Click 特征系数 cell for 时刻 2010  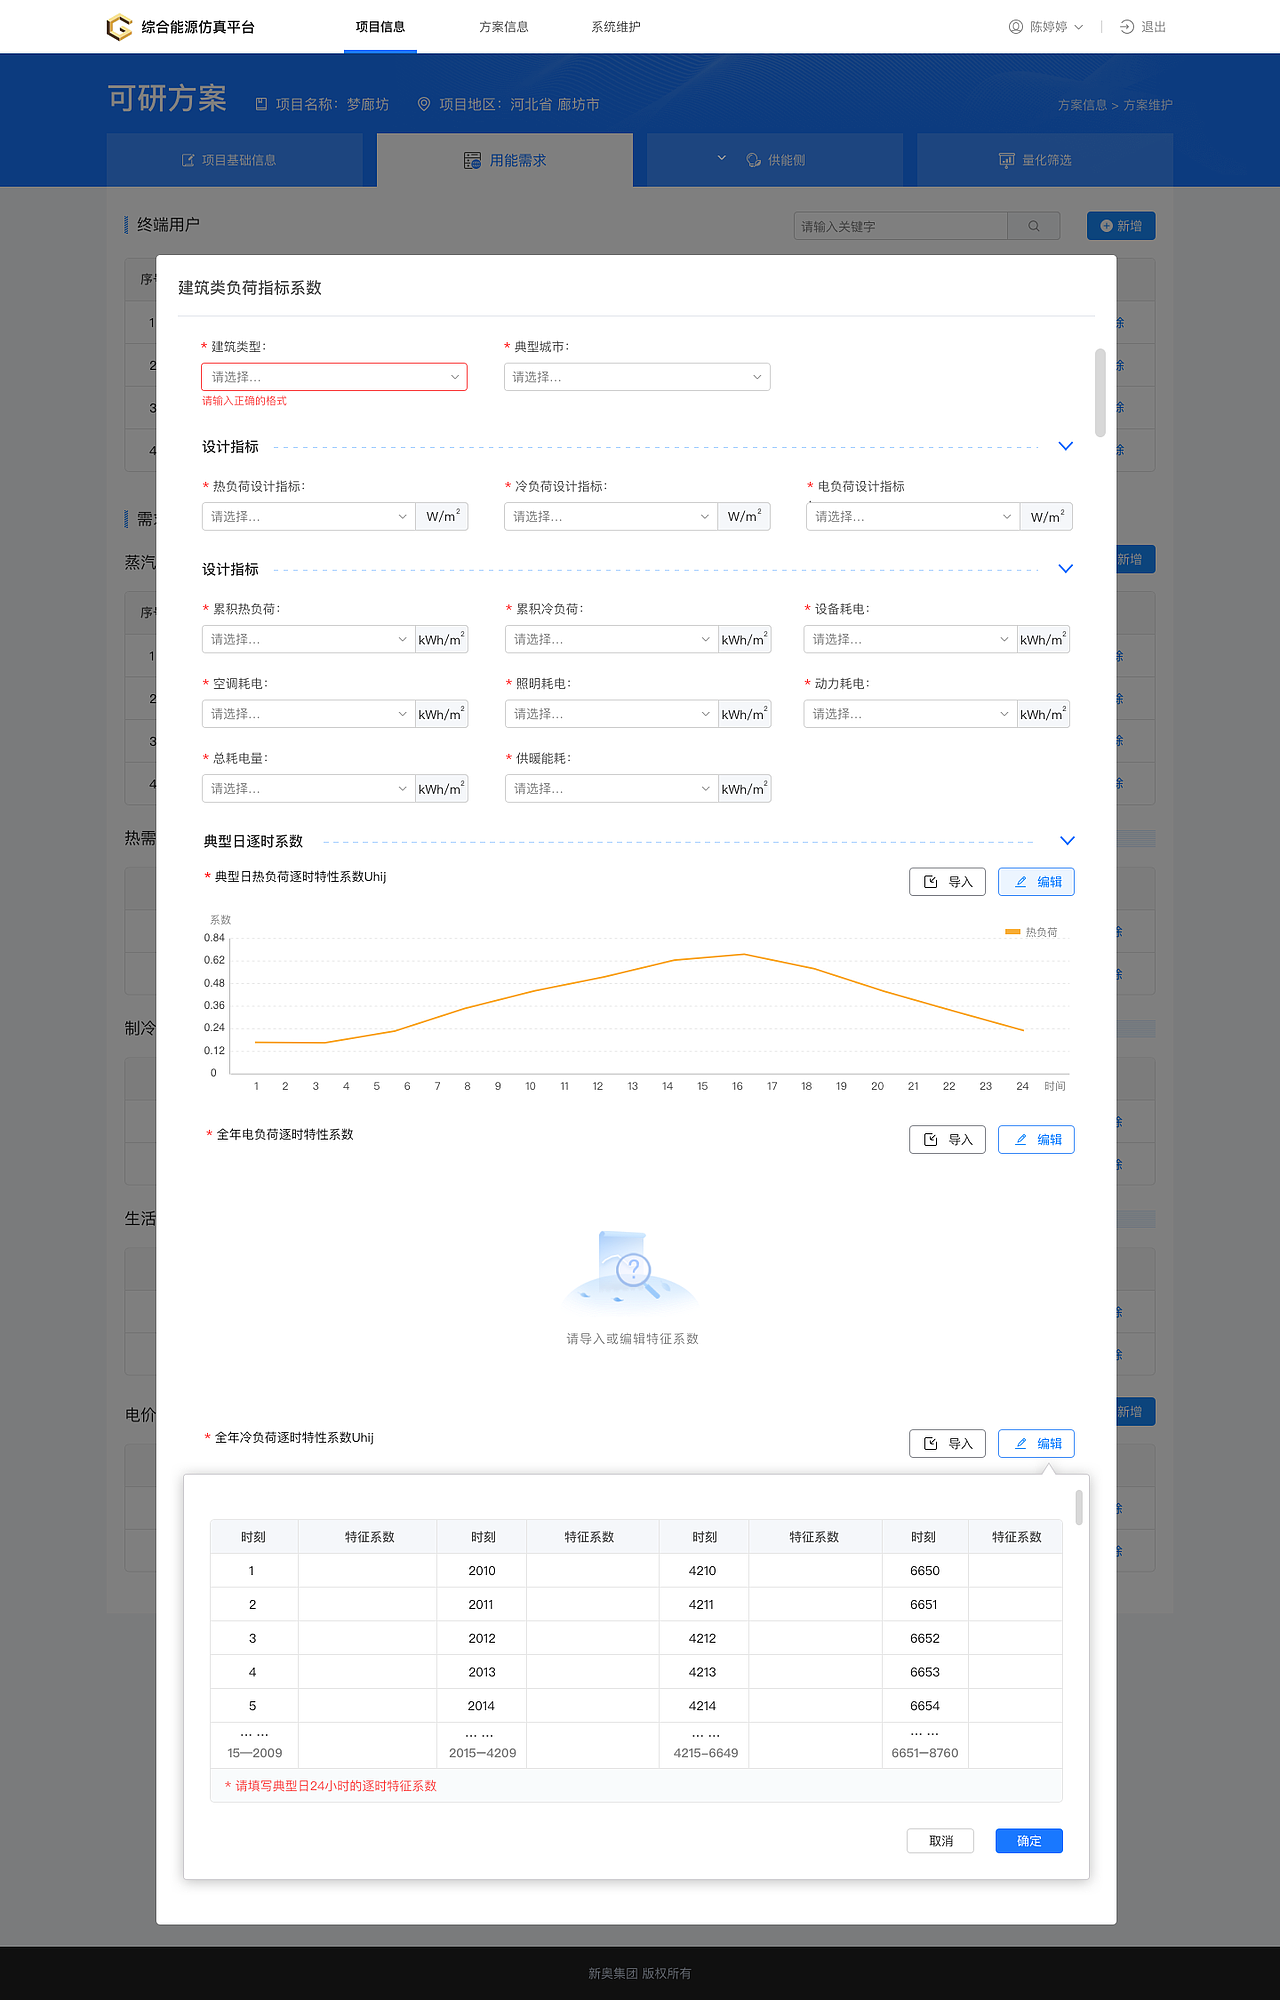point(593,1571)
